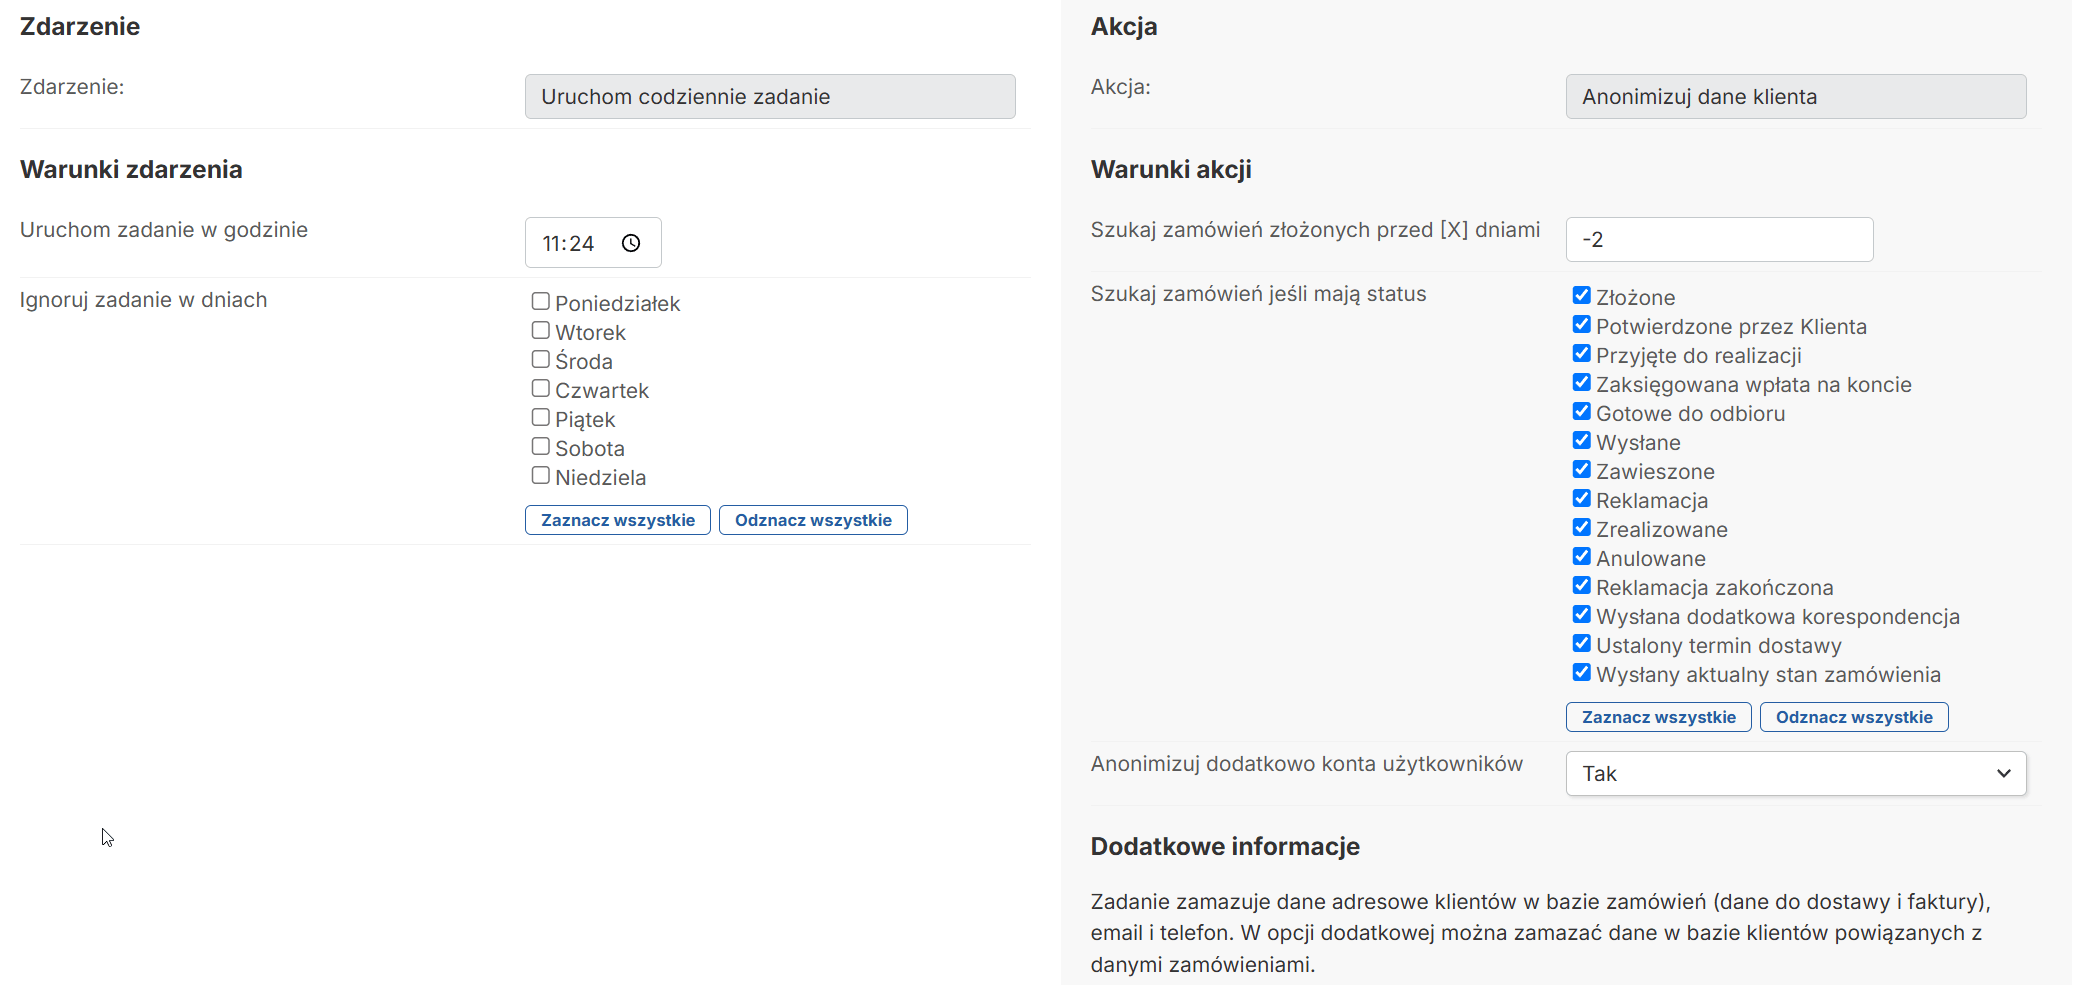
Task: Uncheck Wysłany aktualny stan zamówienia
Action: [x=1581, y=672]
